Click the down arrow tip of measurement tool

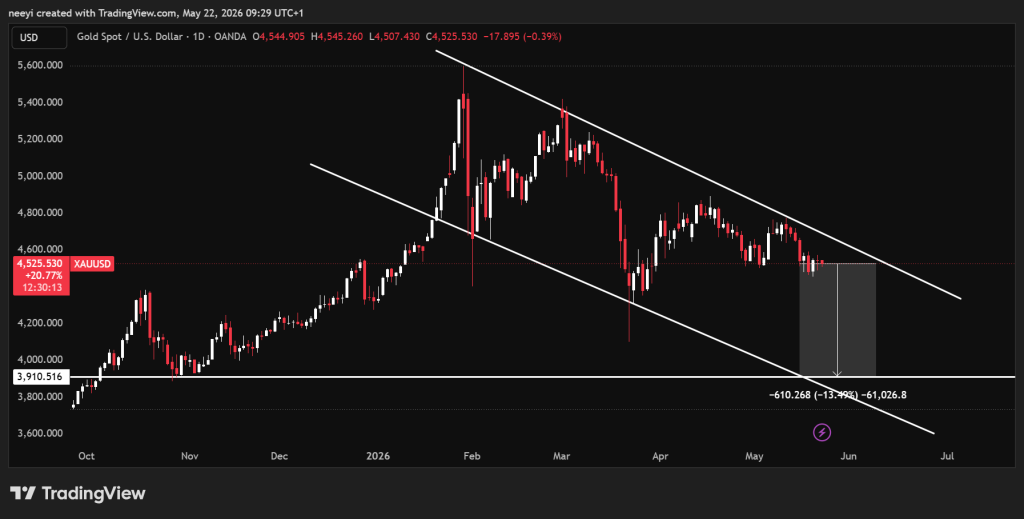click(x=838, y=375)
